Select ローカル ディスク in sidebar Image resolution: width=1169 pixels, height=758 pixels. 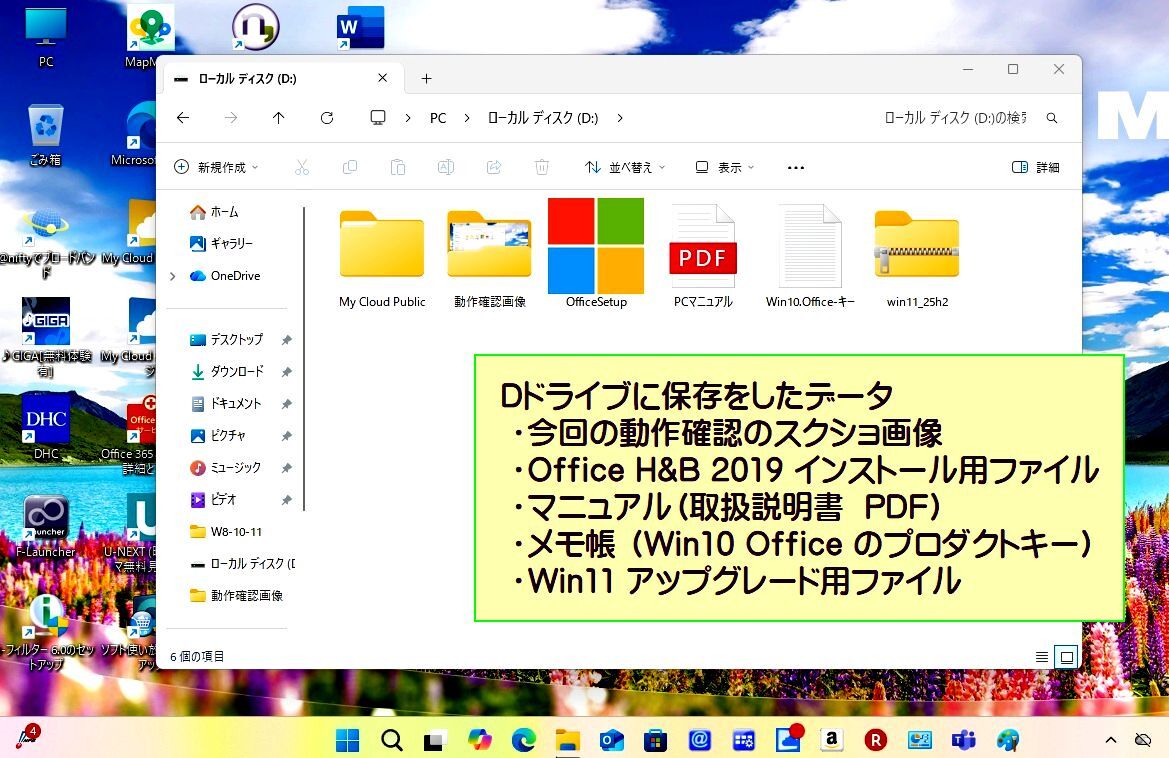tap(242, 563)
